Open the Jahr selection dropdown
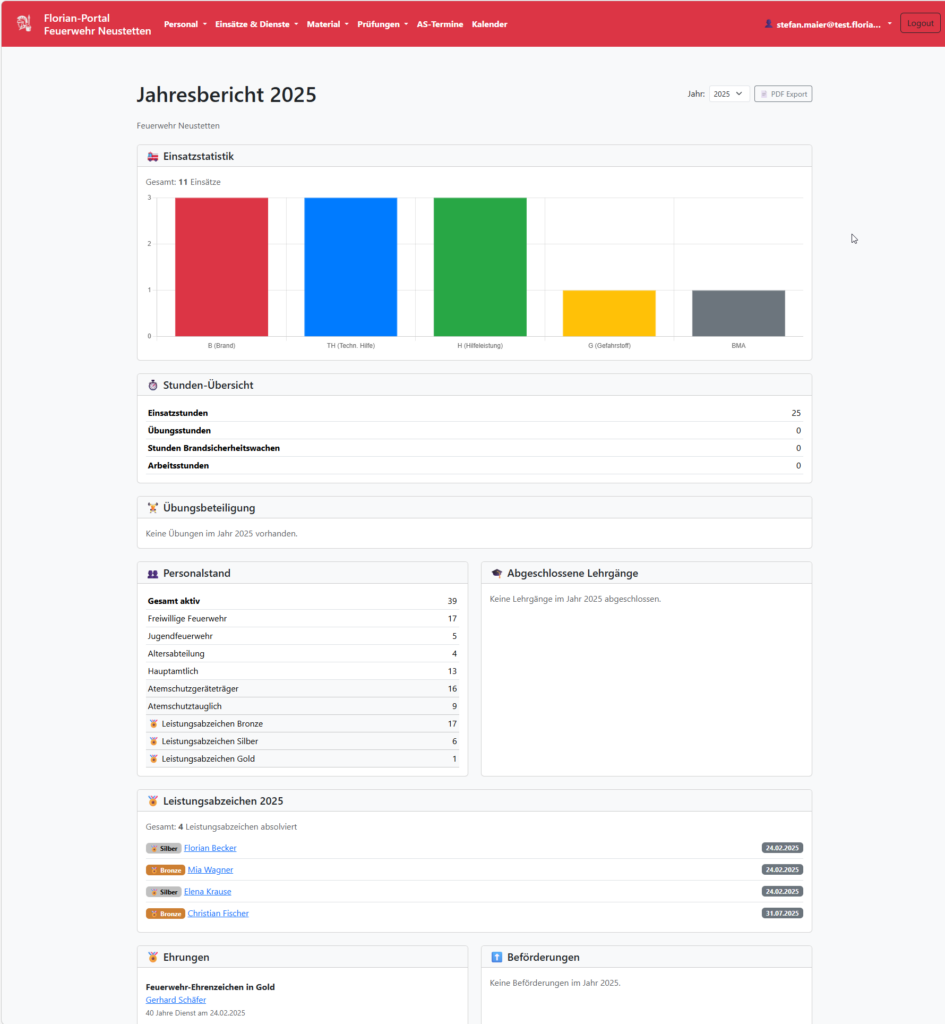Screen dimensions: 945x1024 coord(729,94)
